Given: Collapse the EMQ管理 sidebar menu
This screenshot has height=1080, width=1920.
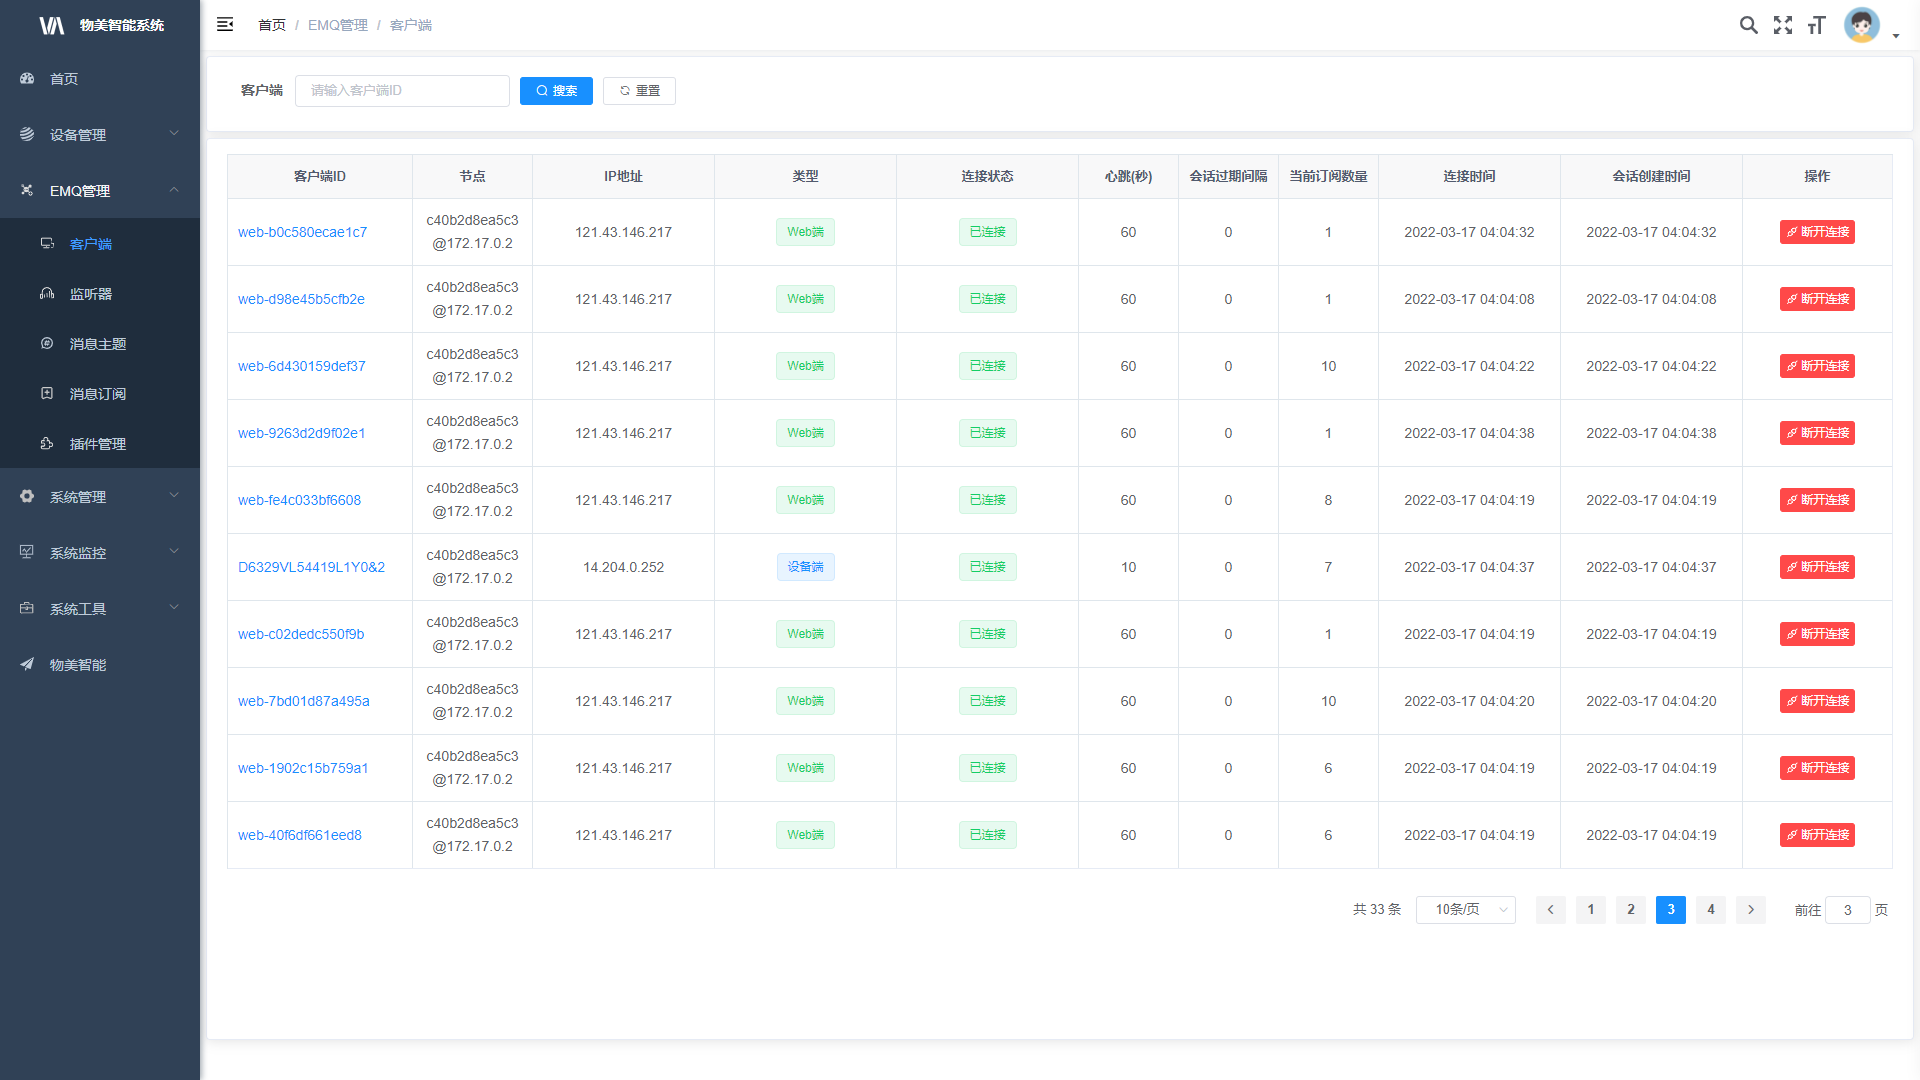Looking at the screenshot, I should click(100, 191).
